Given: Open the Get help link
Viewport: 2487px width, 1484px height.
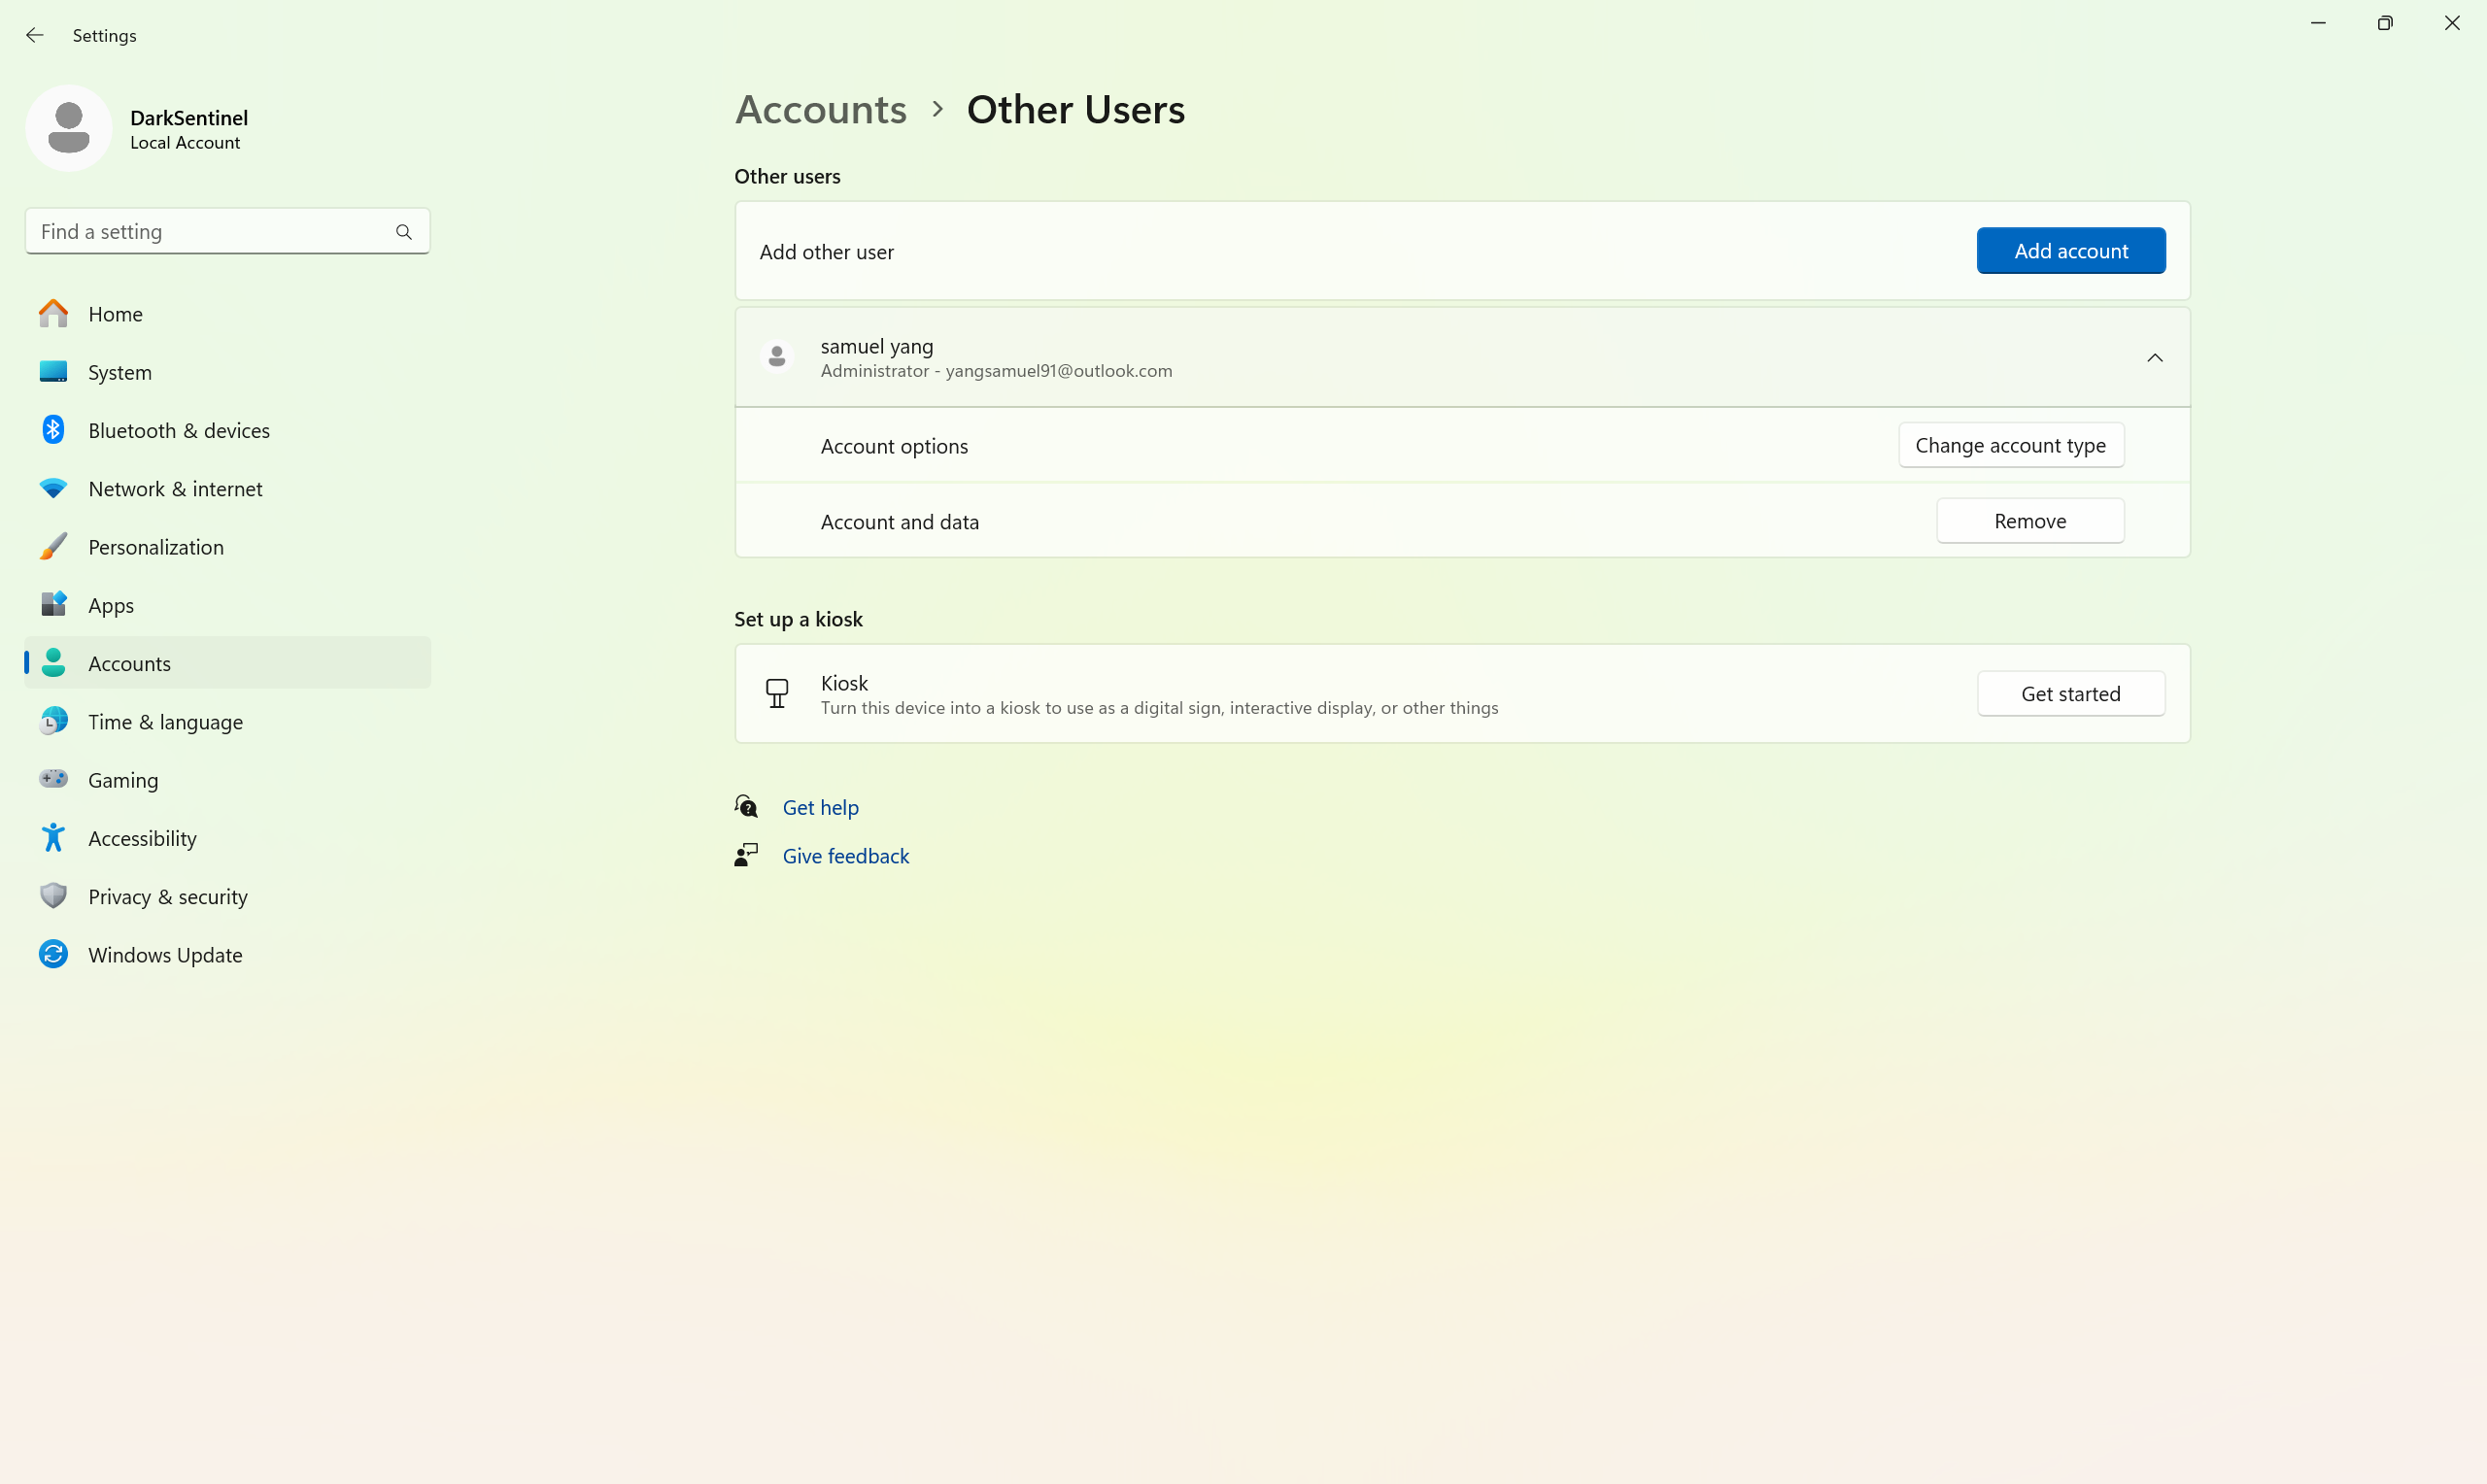Looking at the screenshot, I should (820, 807).
